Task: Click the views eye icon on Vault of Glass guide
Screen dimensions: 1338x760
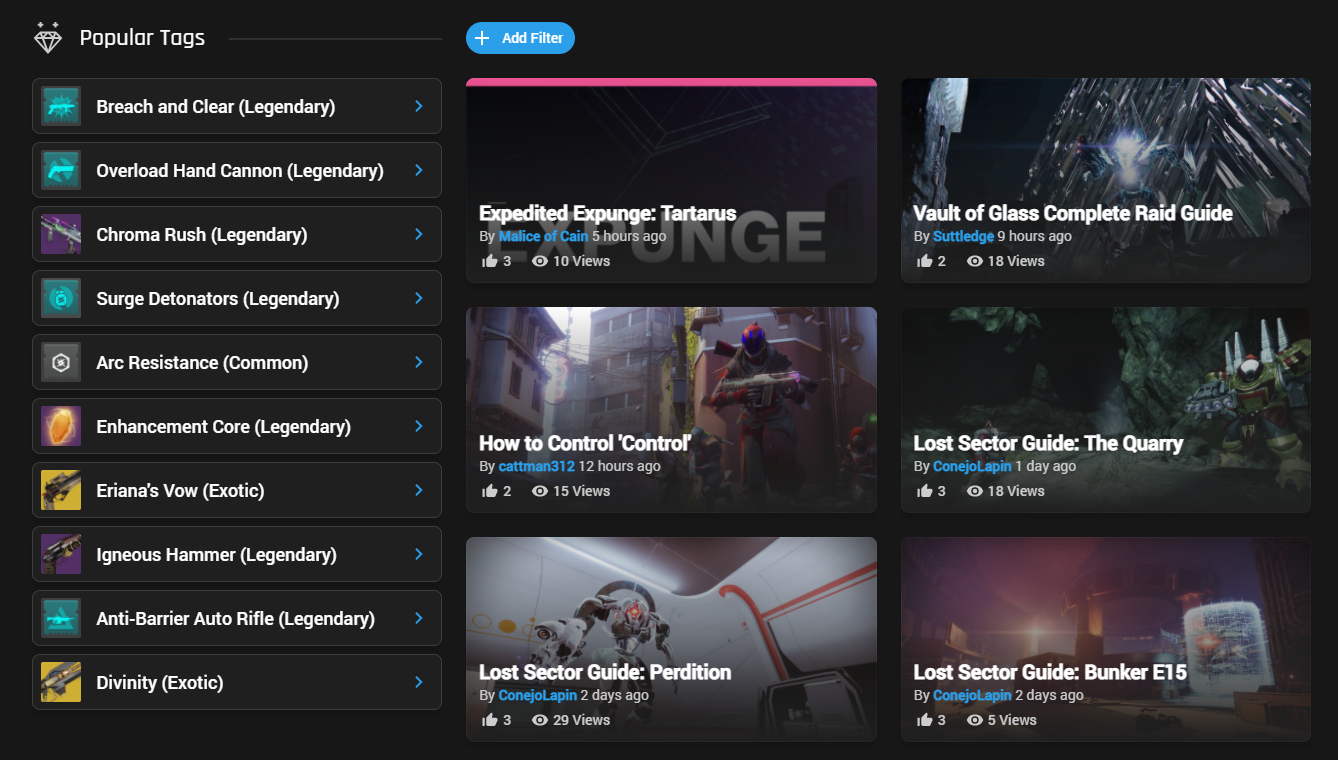Action: click(x=975, y=261)
